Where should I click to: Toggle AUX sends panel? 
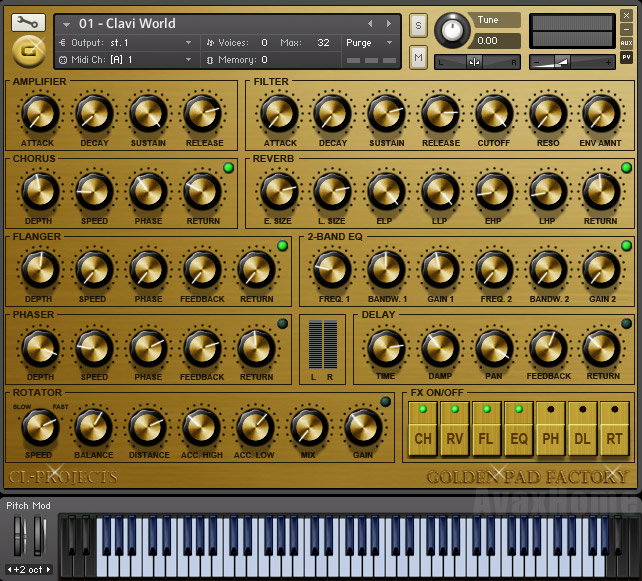(x=626, y=43)
